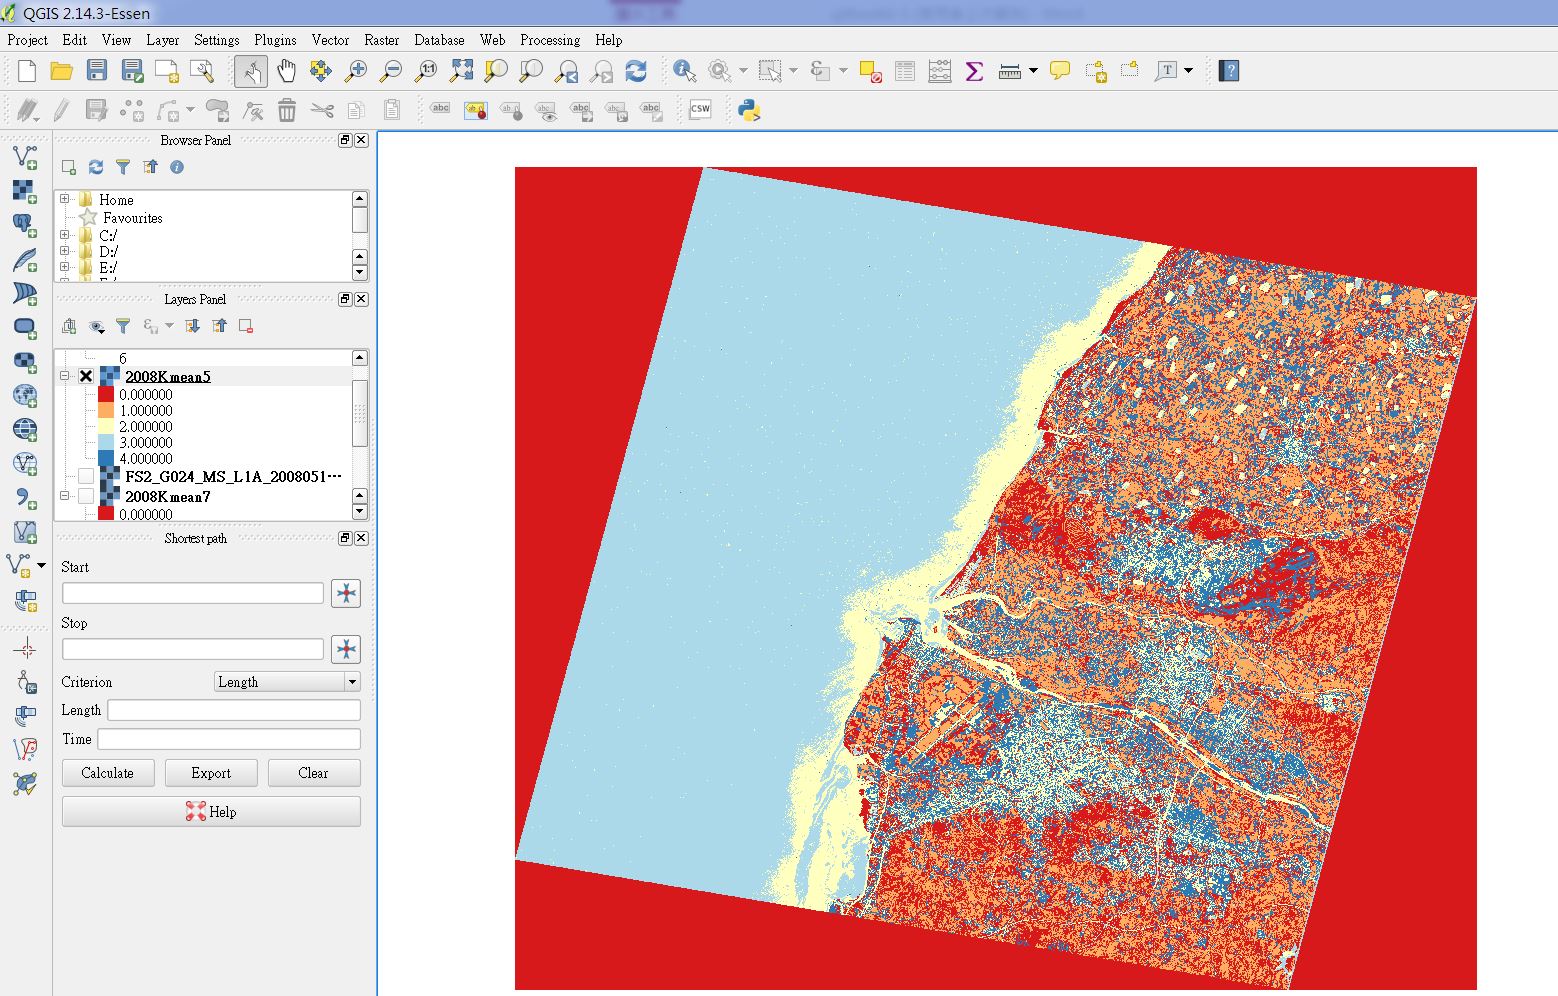The height and width of the screenshot is (996, 1558).
Task: Open the measure tool dropdown arrow
Action: pos(1033,71)
